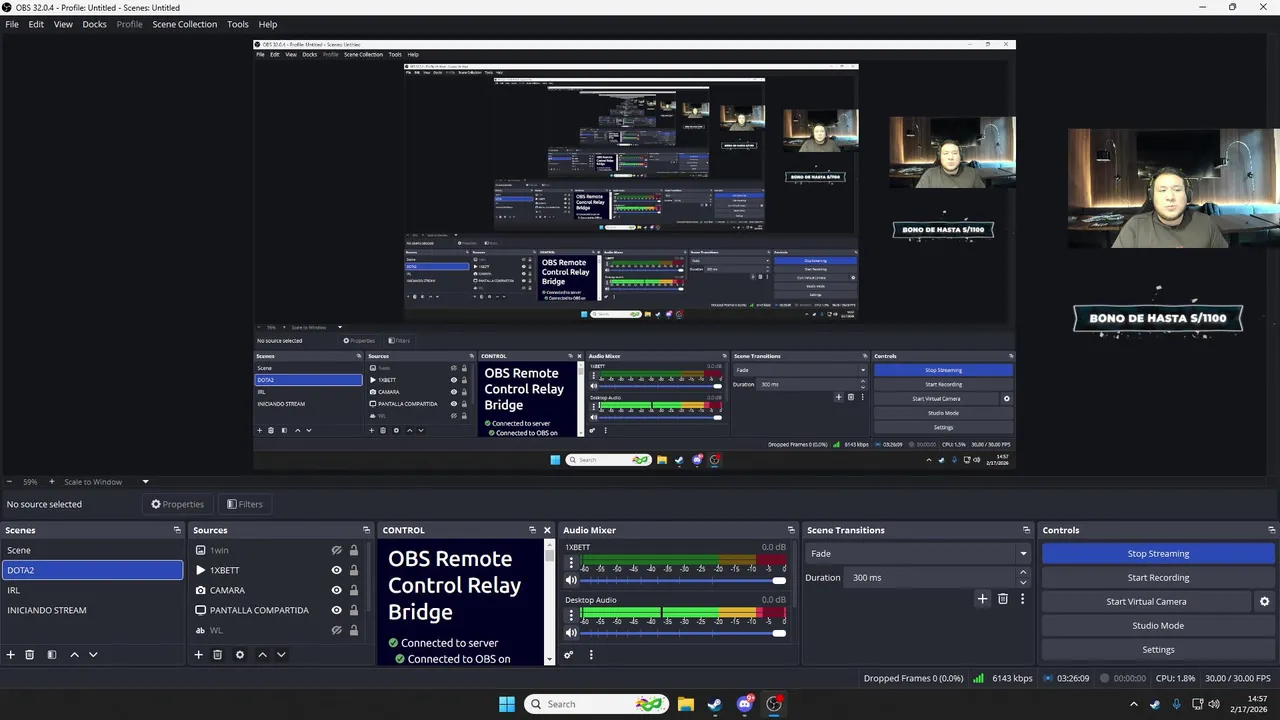The width and height of the screenshot is (1280, 720).
Task: Open the Scene Collection menu
Action: [x=184, y=24]
